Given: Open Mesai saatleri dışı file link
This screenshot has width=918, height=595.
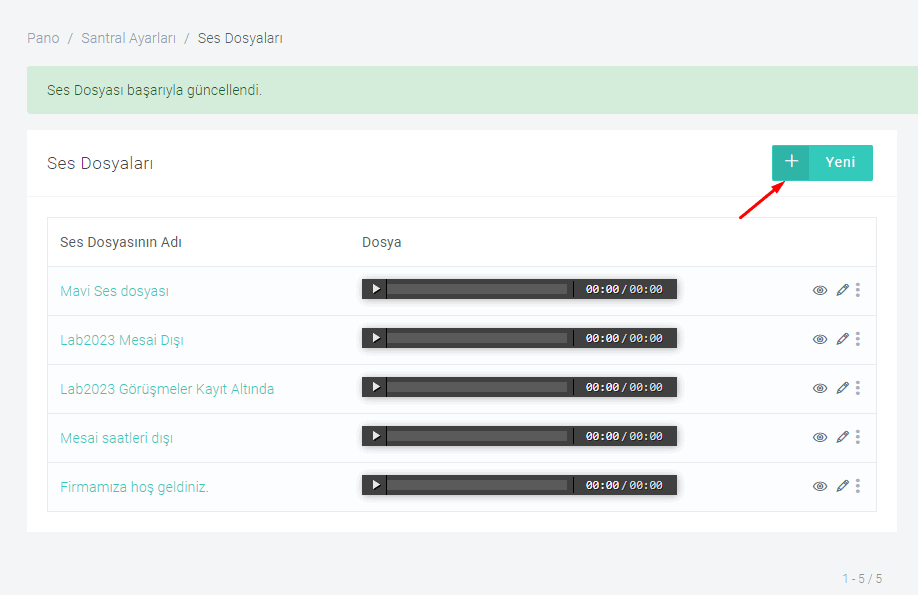Looking at the screenshot, I should coord(117,438).
